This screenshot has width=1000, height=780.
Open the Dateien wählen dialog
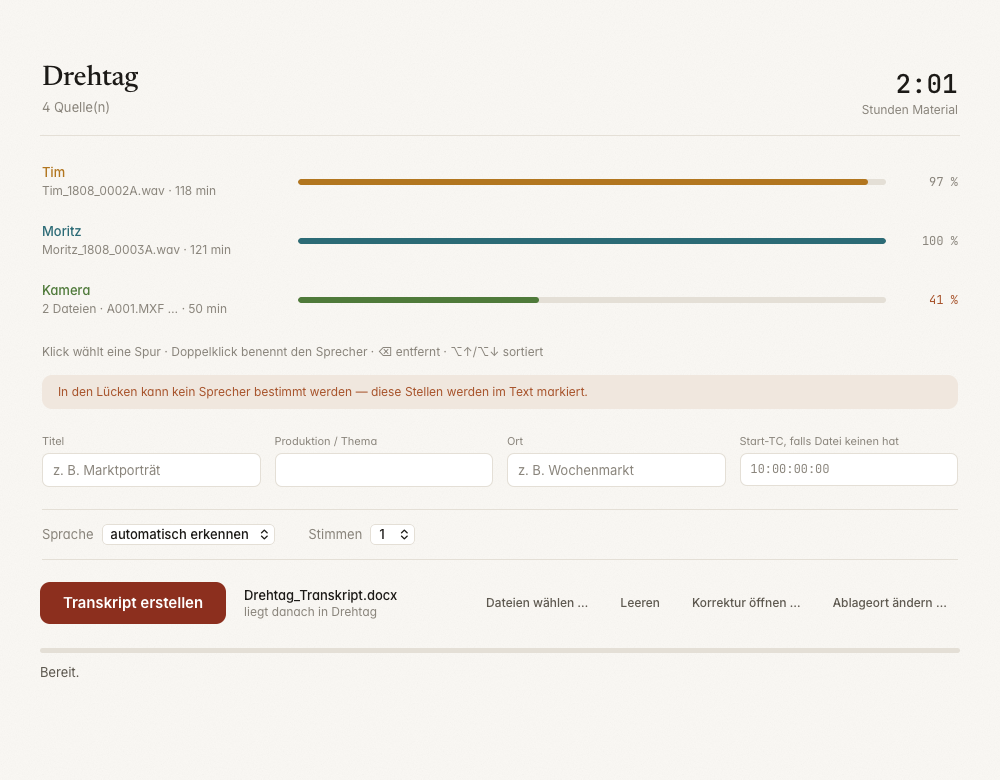(536, 603)
